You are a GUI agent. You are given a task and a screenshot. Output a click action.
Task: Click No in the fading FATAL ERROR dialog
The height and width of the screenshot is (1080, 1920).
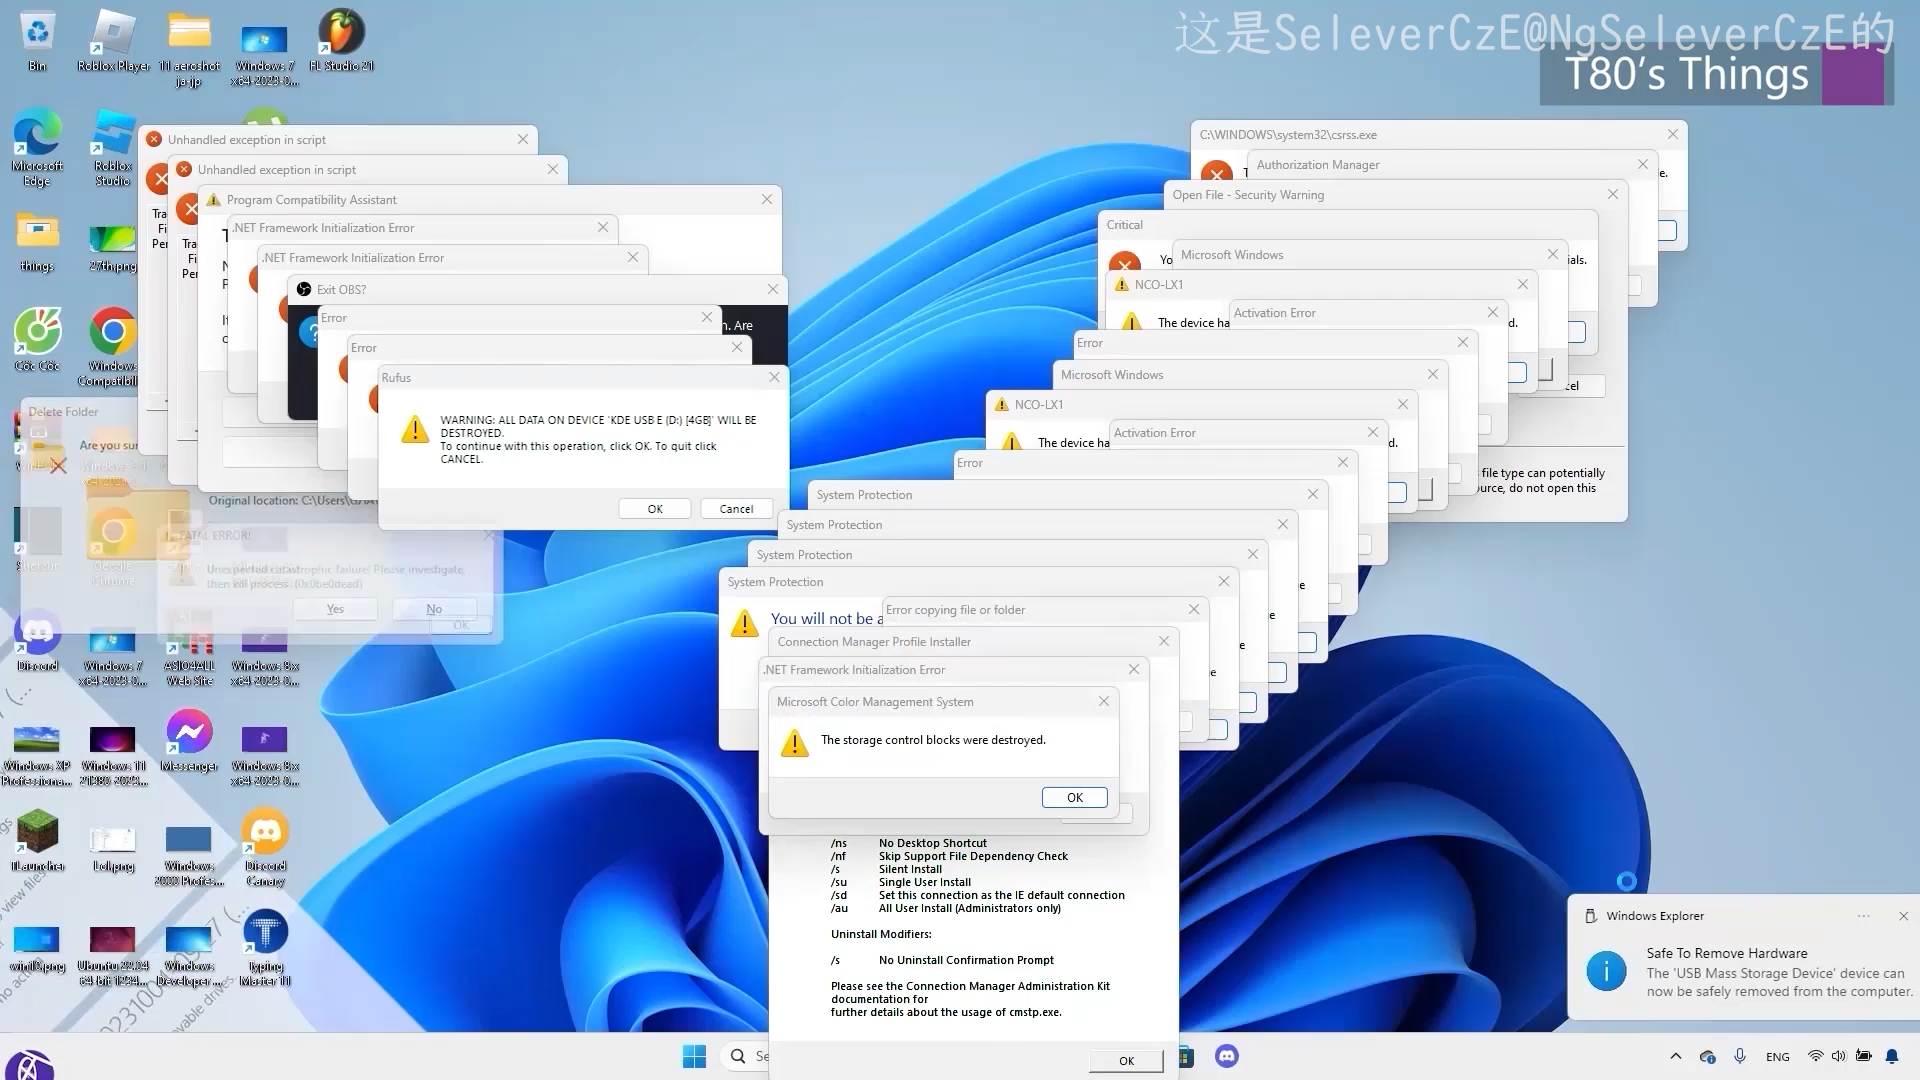[434, 609]
